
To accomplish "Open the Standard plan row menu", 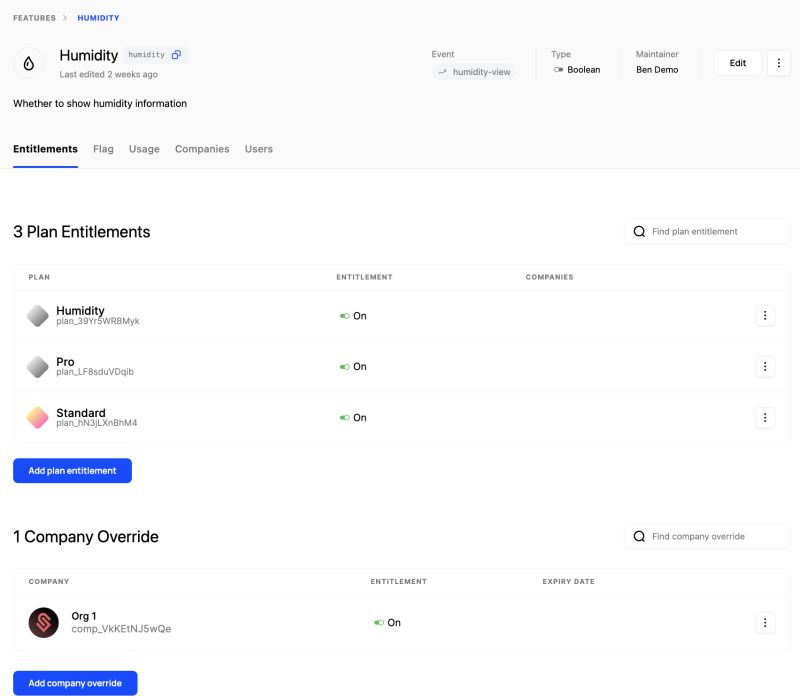I will point(765,417).
